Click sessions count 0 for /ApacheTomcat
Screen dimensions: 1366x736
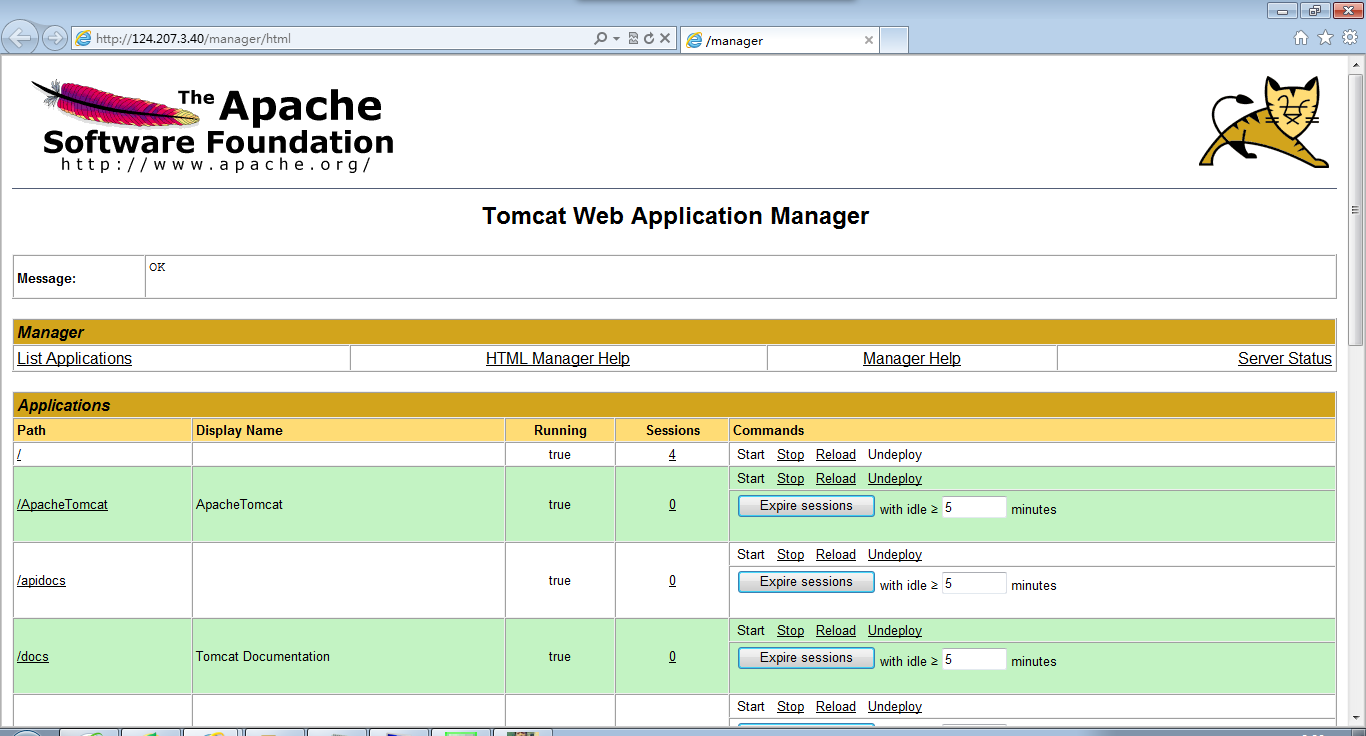(x=672, y=505)
